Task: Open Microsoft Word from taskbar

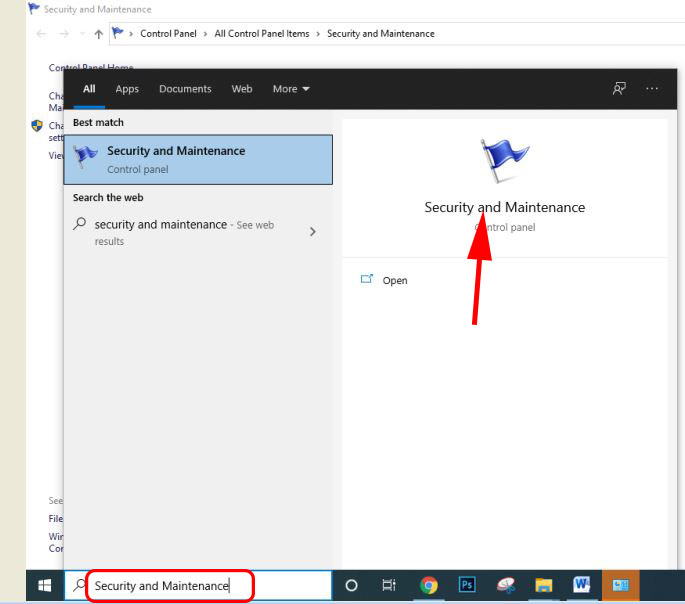Action: [x=581, y=585]
